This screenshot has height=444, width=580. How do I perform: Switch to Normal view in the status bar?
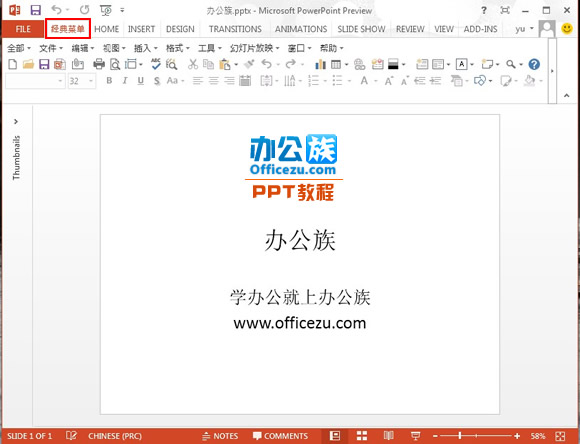(335, 436)
